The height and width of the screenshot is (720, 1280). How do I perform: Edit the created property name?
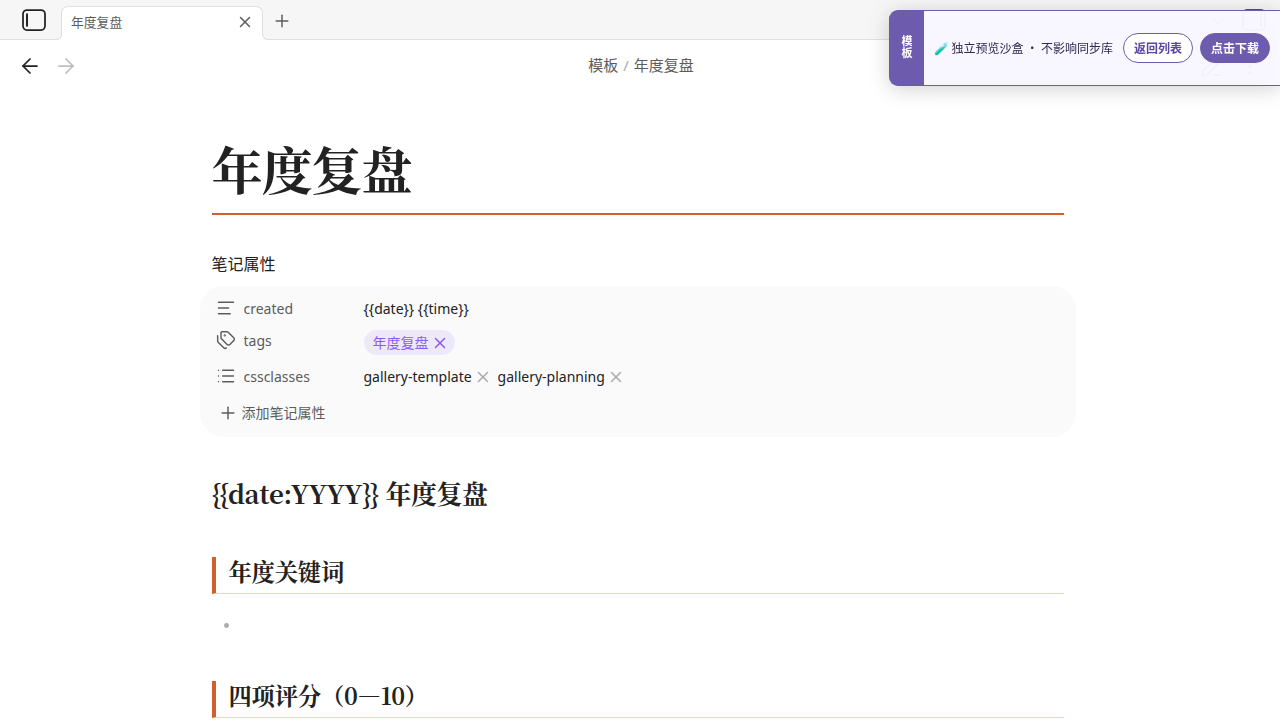pos(268,309)
